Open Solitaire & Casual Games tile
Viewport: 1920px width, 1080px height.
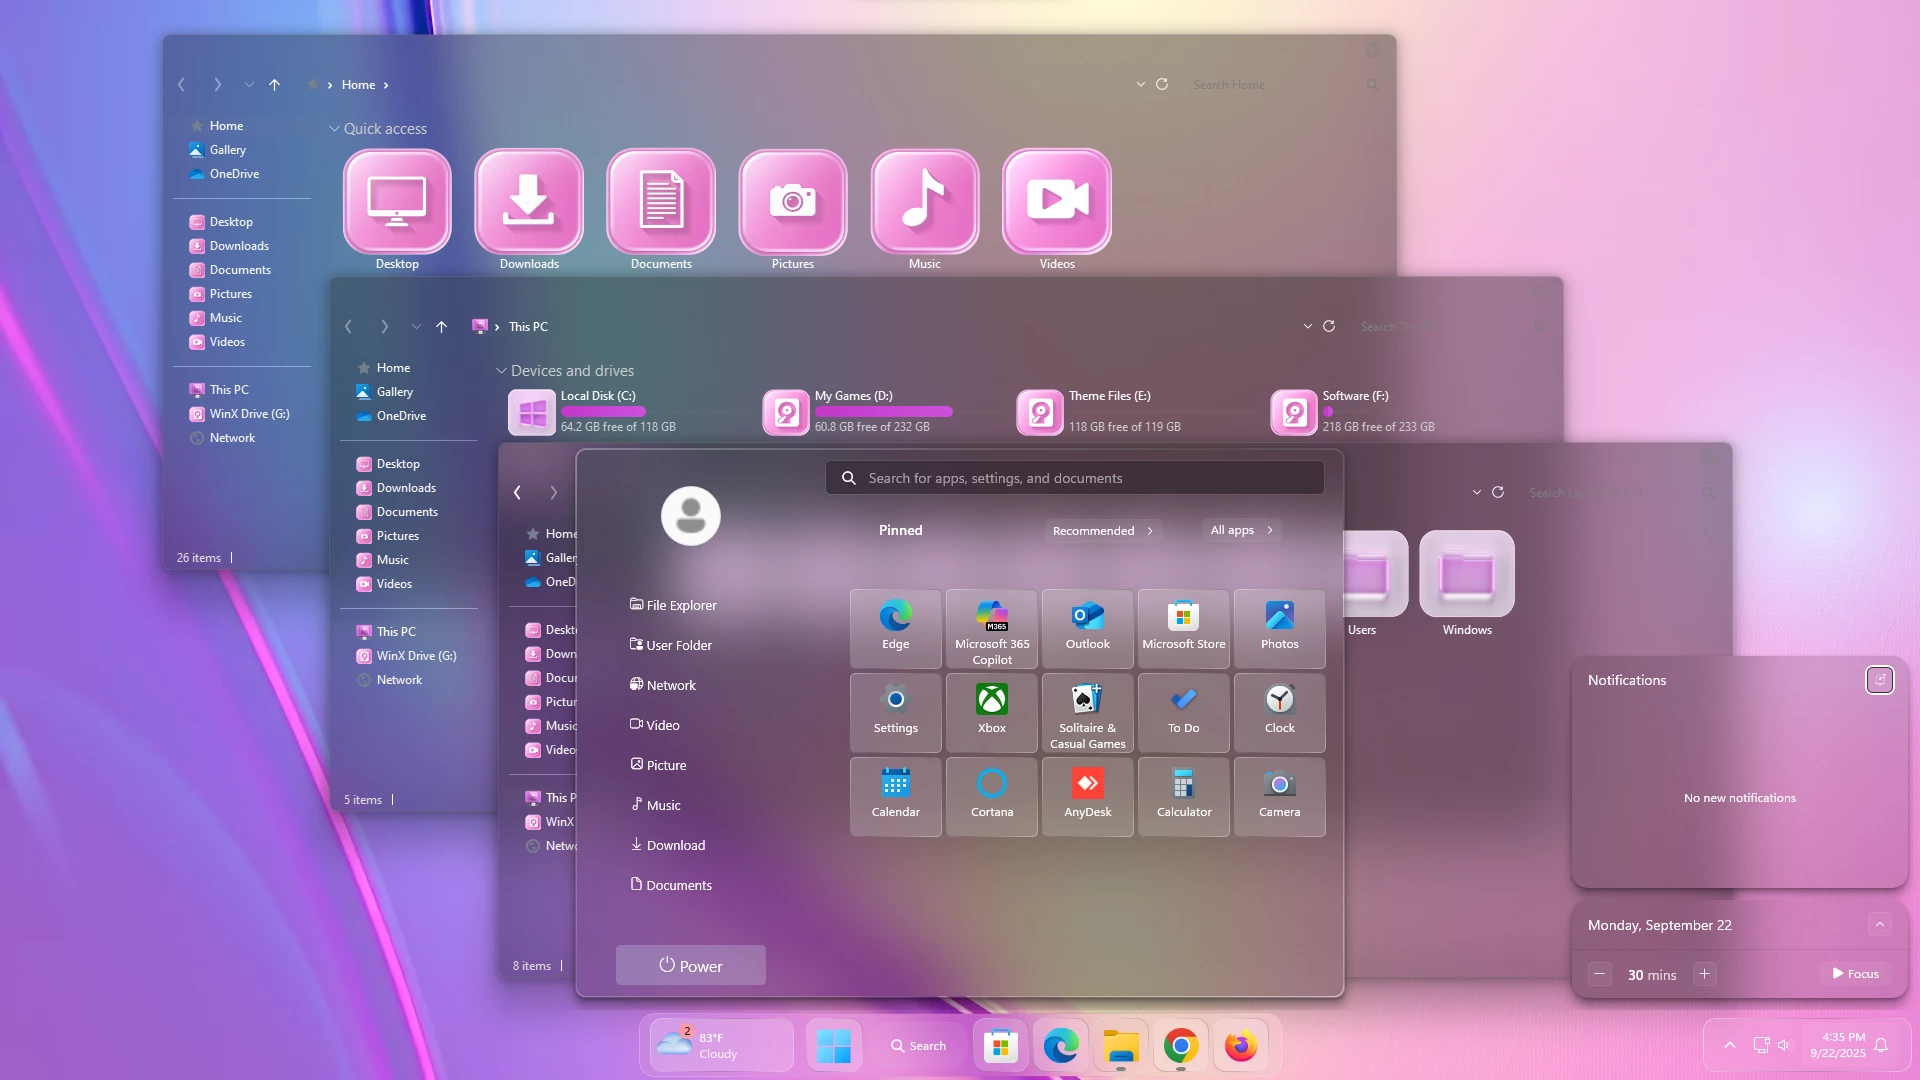tap(1088, 713)
